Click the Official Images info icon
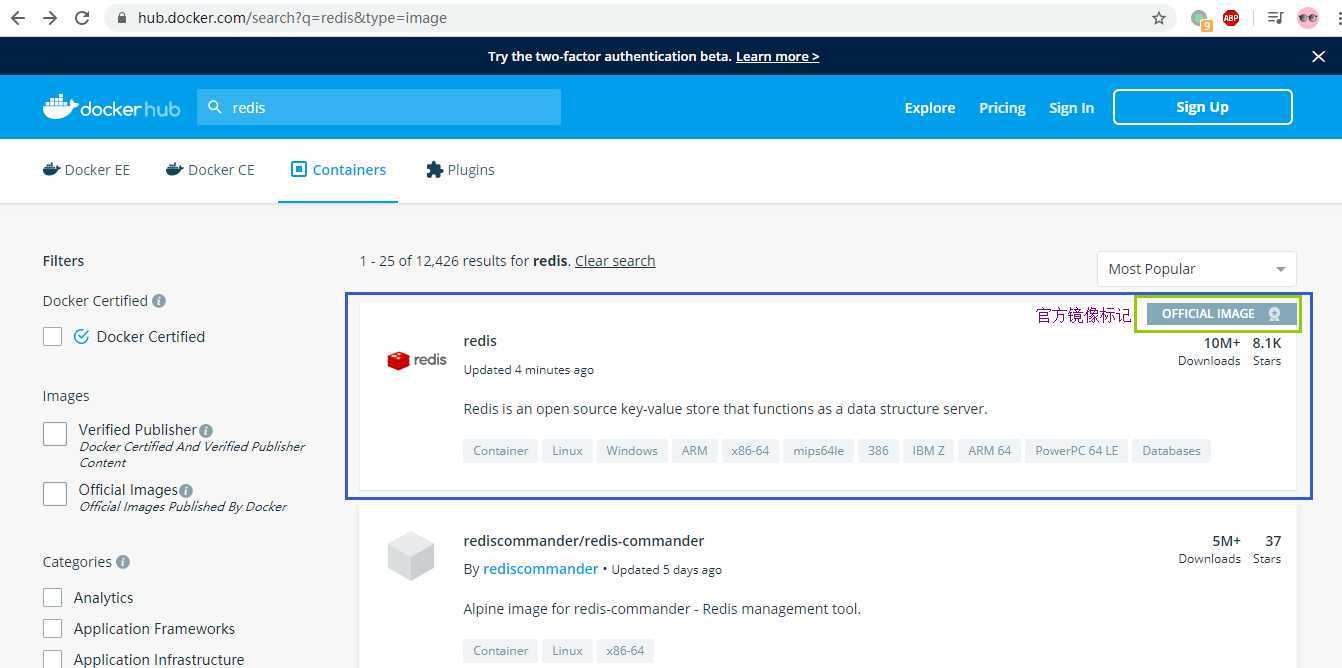Image resolution: width=1342 pixels, height=668 pixels. click(186, 490)
